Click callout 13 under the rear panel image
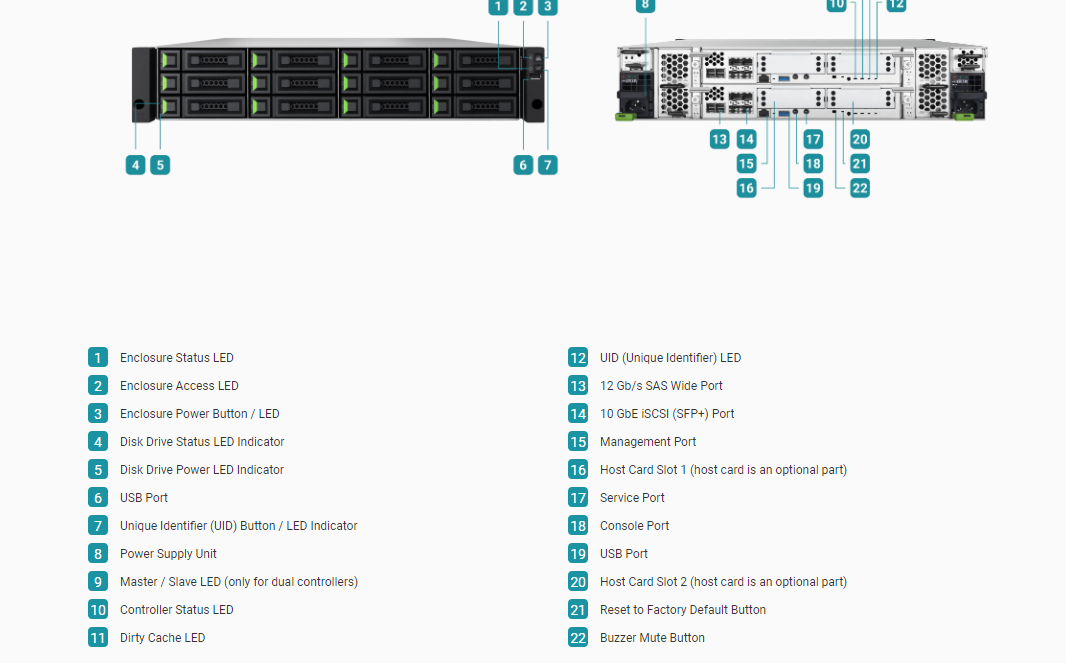The height and width of the screenshot is (663, 1066). (x=719, y=139)
